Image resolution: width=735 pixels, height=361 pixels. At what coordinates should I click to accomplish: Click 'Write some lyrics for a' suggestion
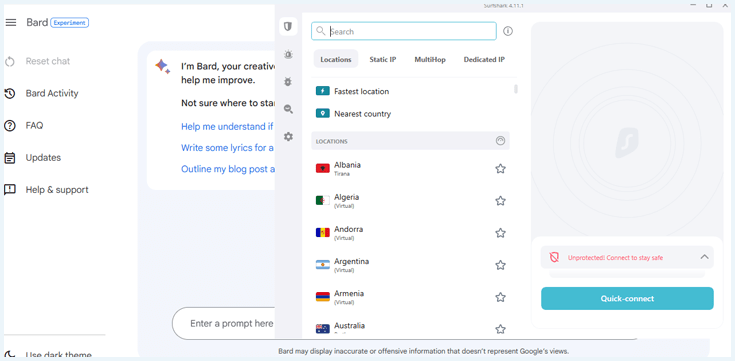click(x=227, y=148)
